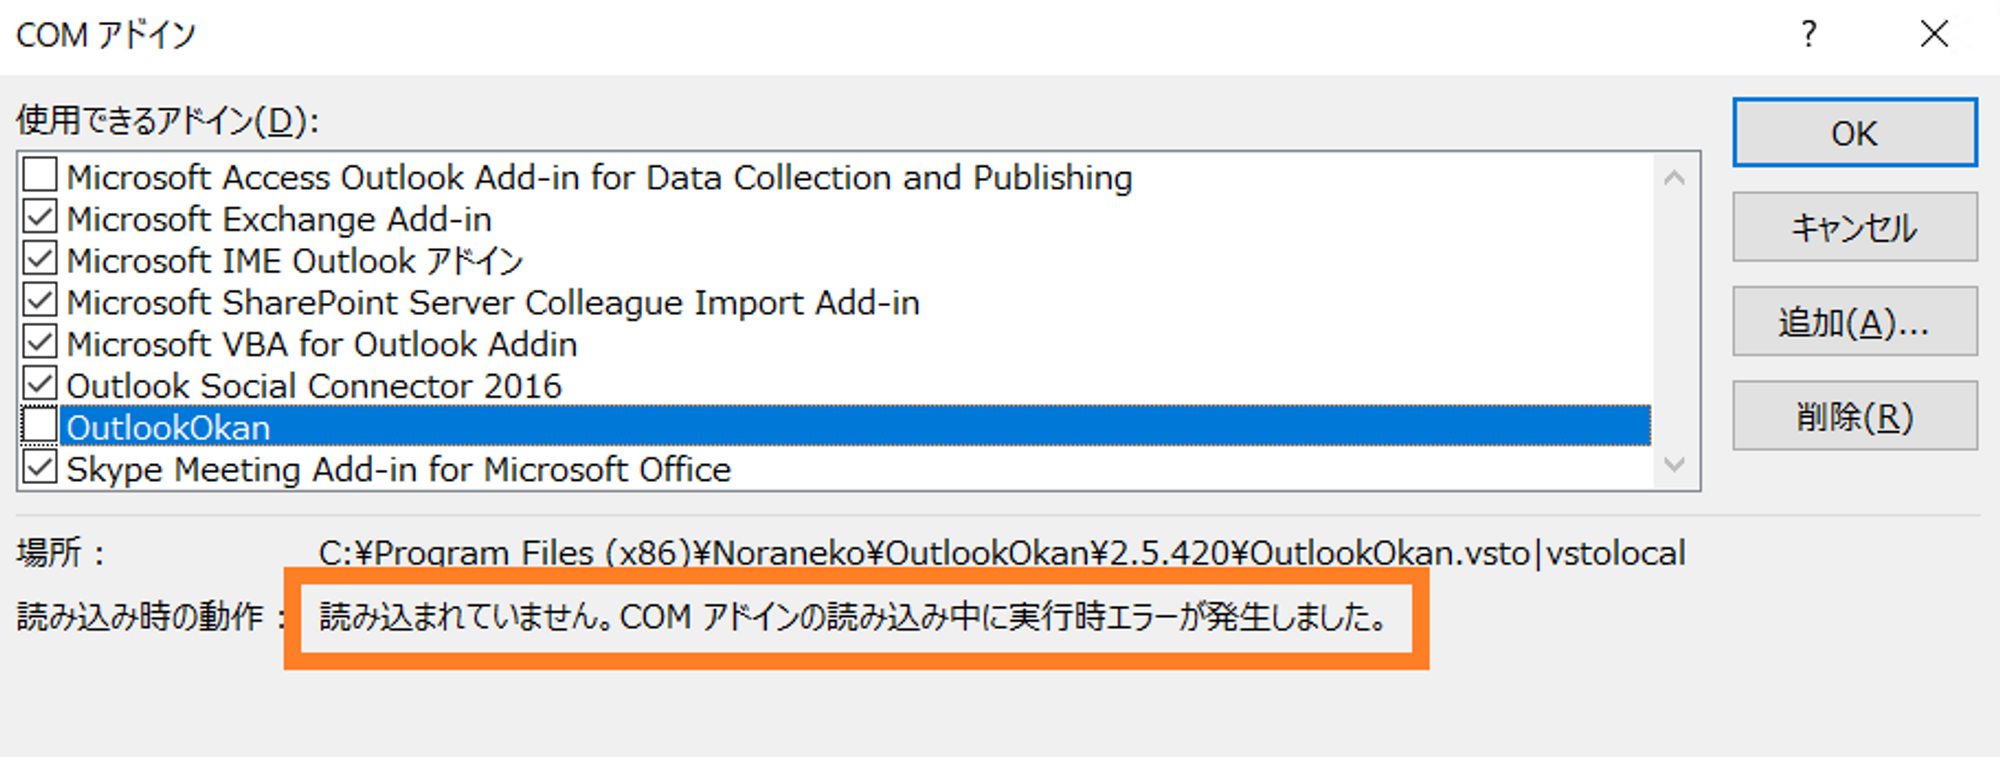This screenshot has height=757, width=2000.
Task: Select the OutlookOkan list row
Action: pyautogui.click(x=855, y=427)
